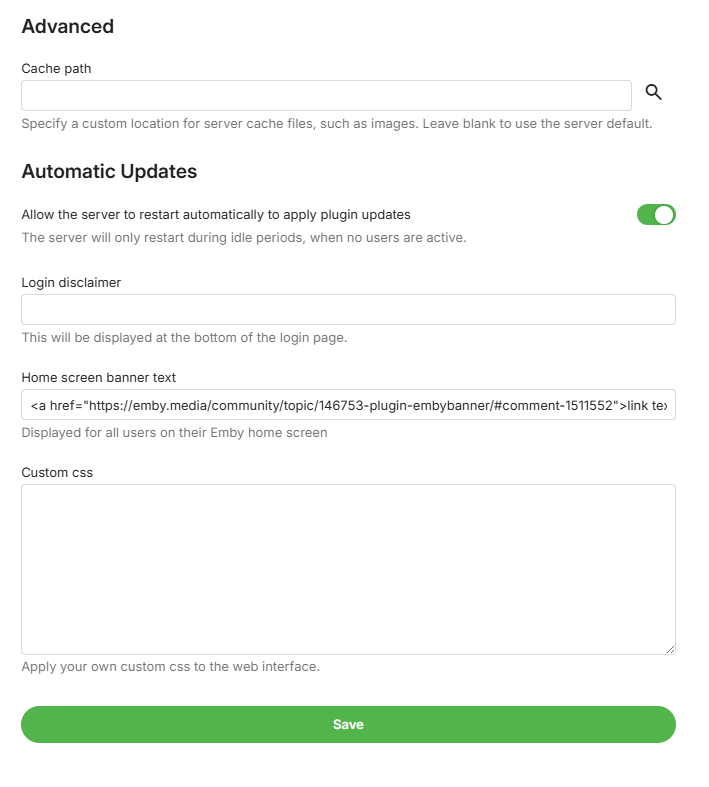Viewport: 709px width, 787px height.
Task: Click the Home screen banner text field
Action: [x=348, y=405]
